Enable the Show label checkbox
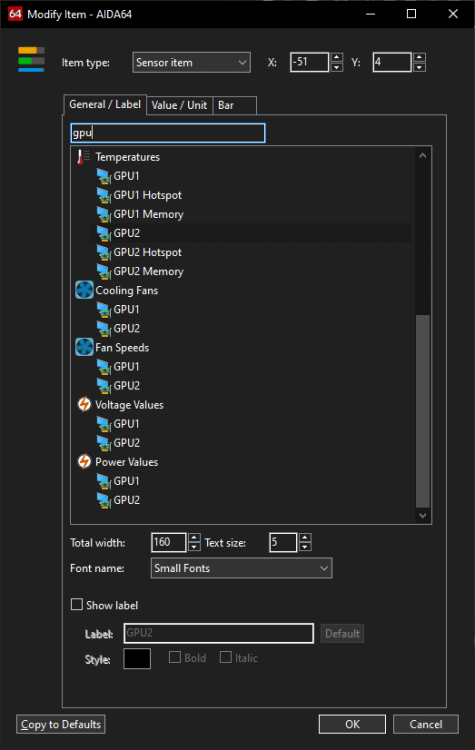 pyautogui.click(x=77, y=605)
